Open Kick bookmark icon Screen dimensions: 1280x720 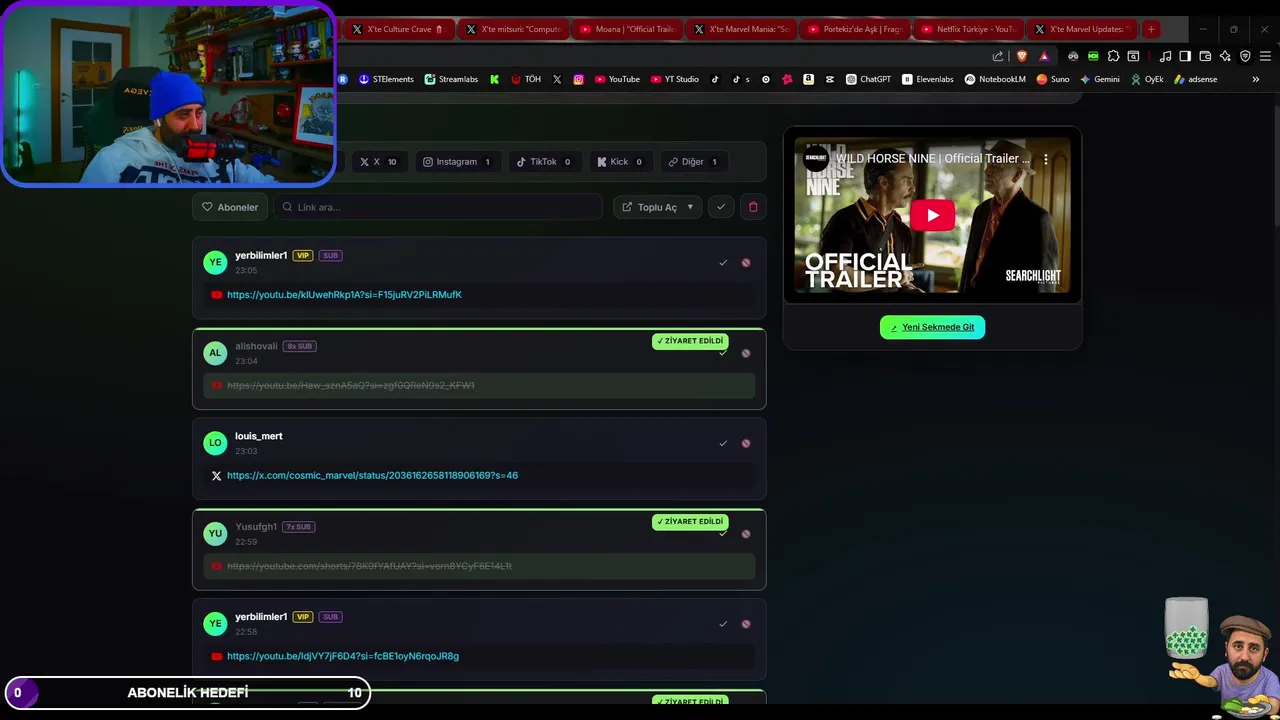[494, 79]
